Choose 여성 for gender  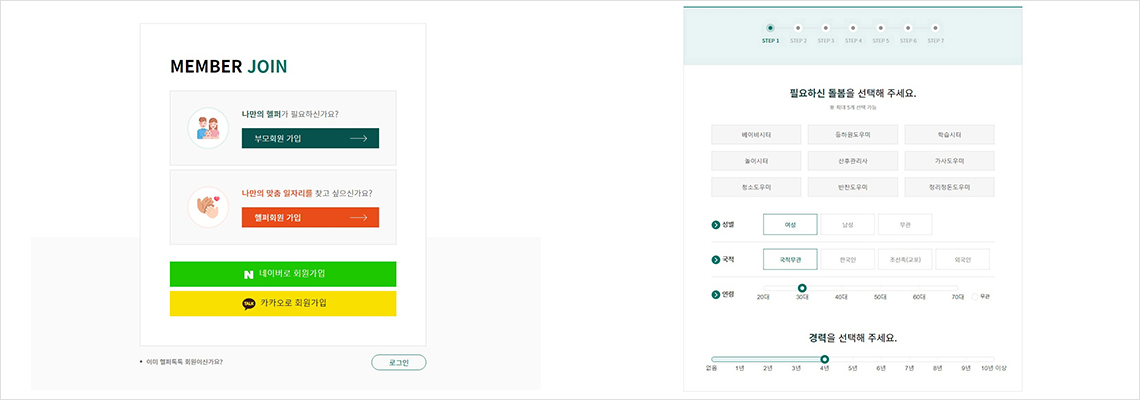click(x=790, y=225)
